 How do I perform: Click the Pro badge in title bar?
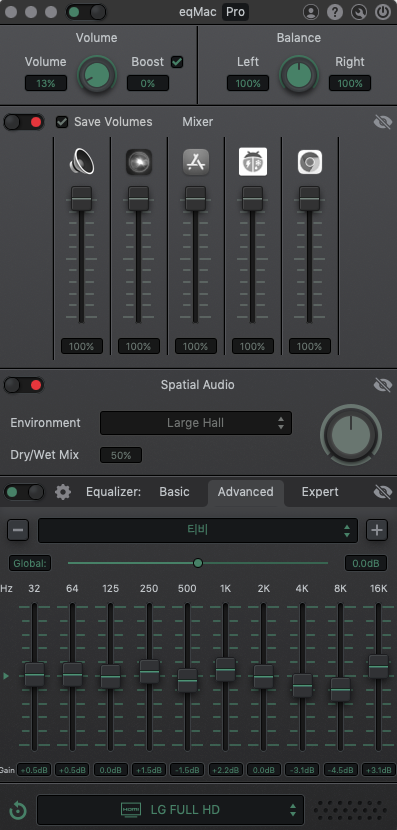(x=236, y=12)
